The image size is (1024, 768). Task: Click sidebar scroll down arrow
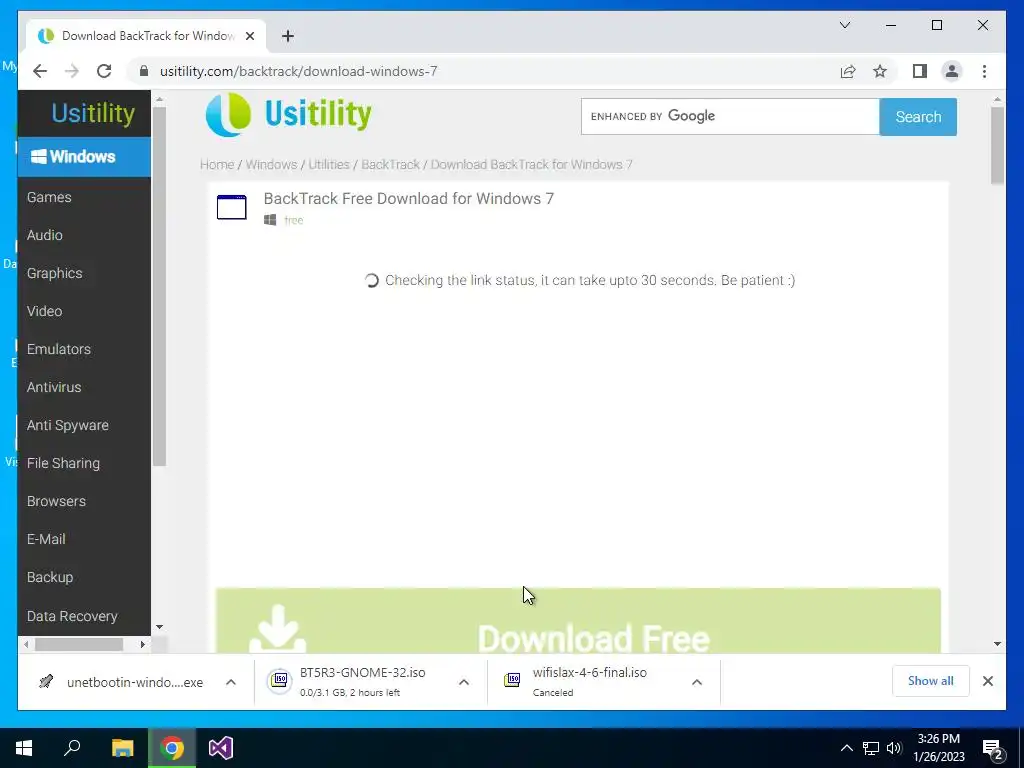pos(159,627)
